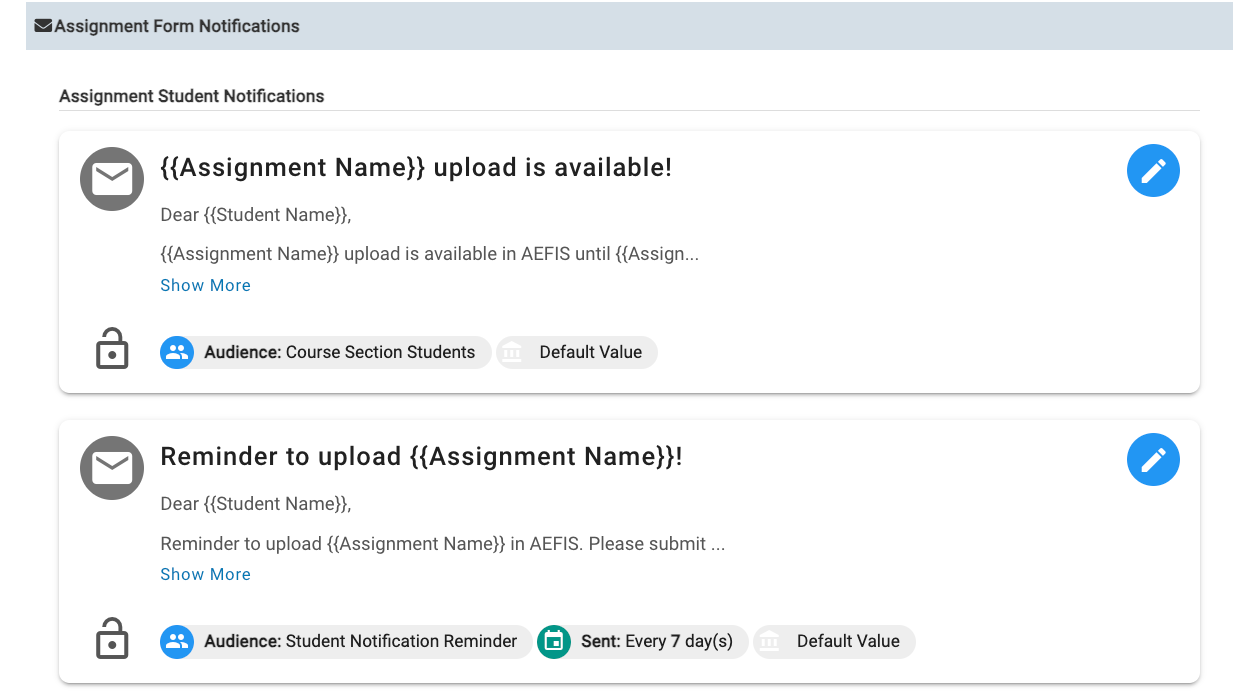Click mail icon of upload available notification
This screenshot has width=1238, height=692.
[112, 180]
